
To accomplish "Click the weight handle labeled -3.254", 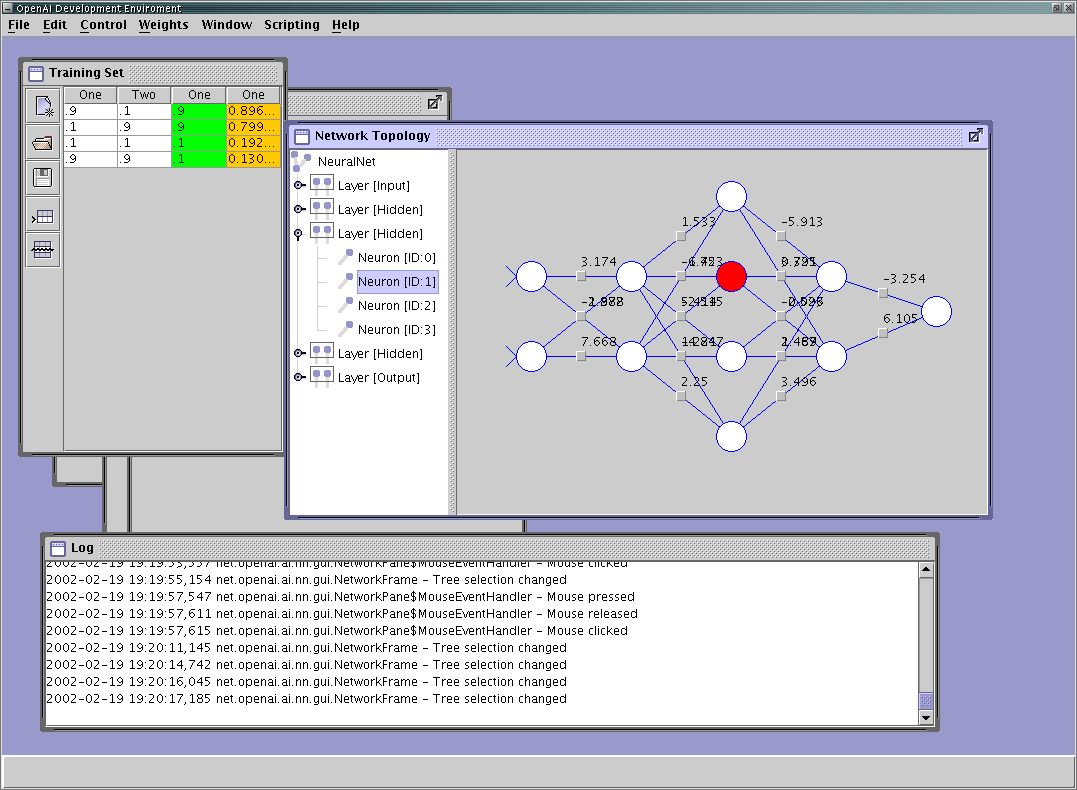I will (883, 294).
